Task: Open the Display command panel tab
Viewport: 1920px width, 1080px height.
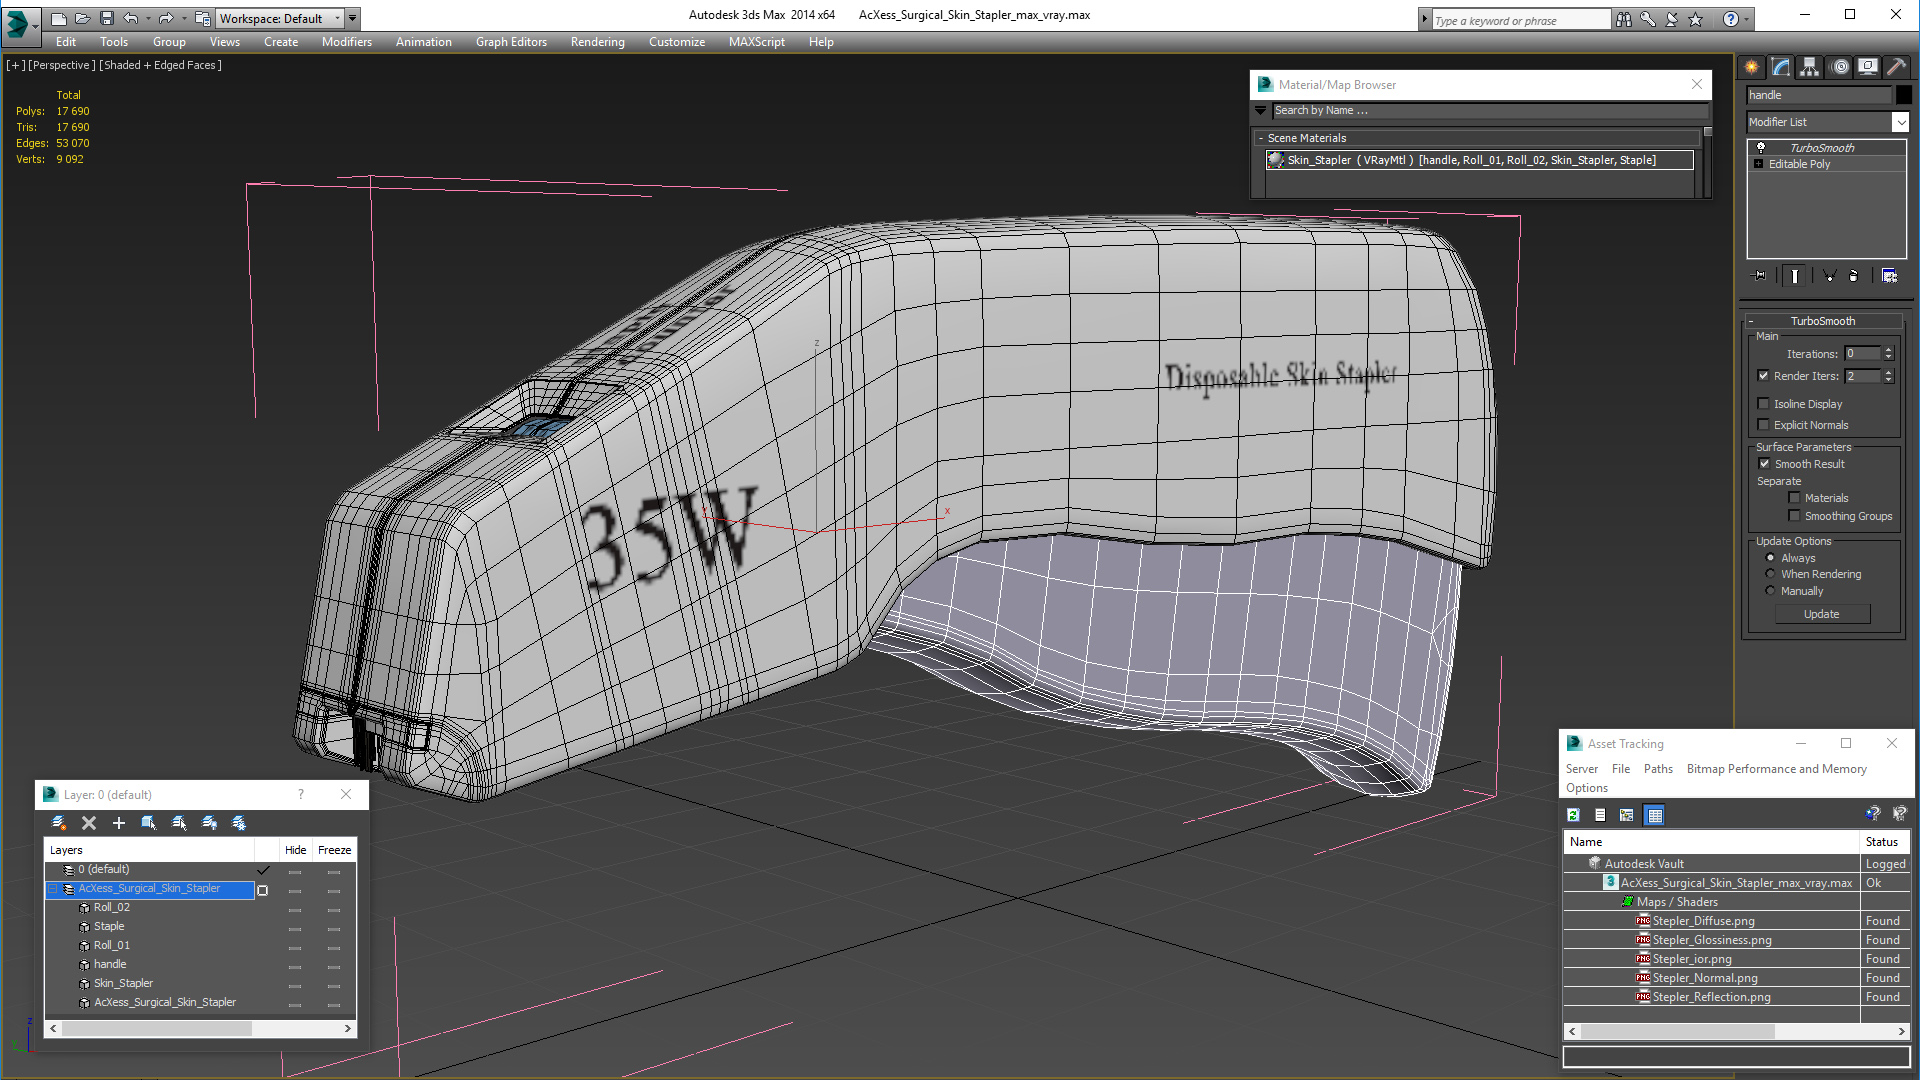Action: pyautogui.click(x=1868, y=67)
